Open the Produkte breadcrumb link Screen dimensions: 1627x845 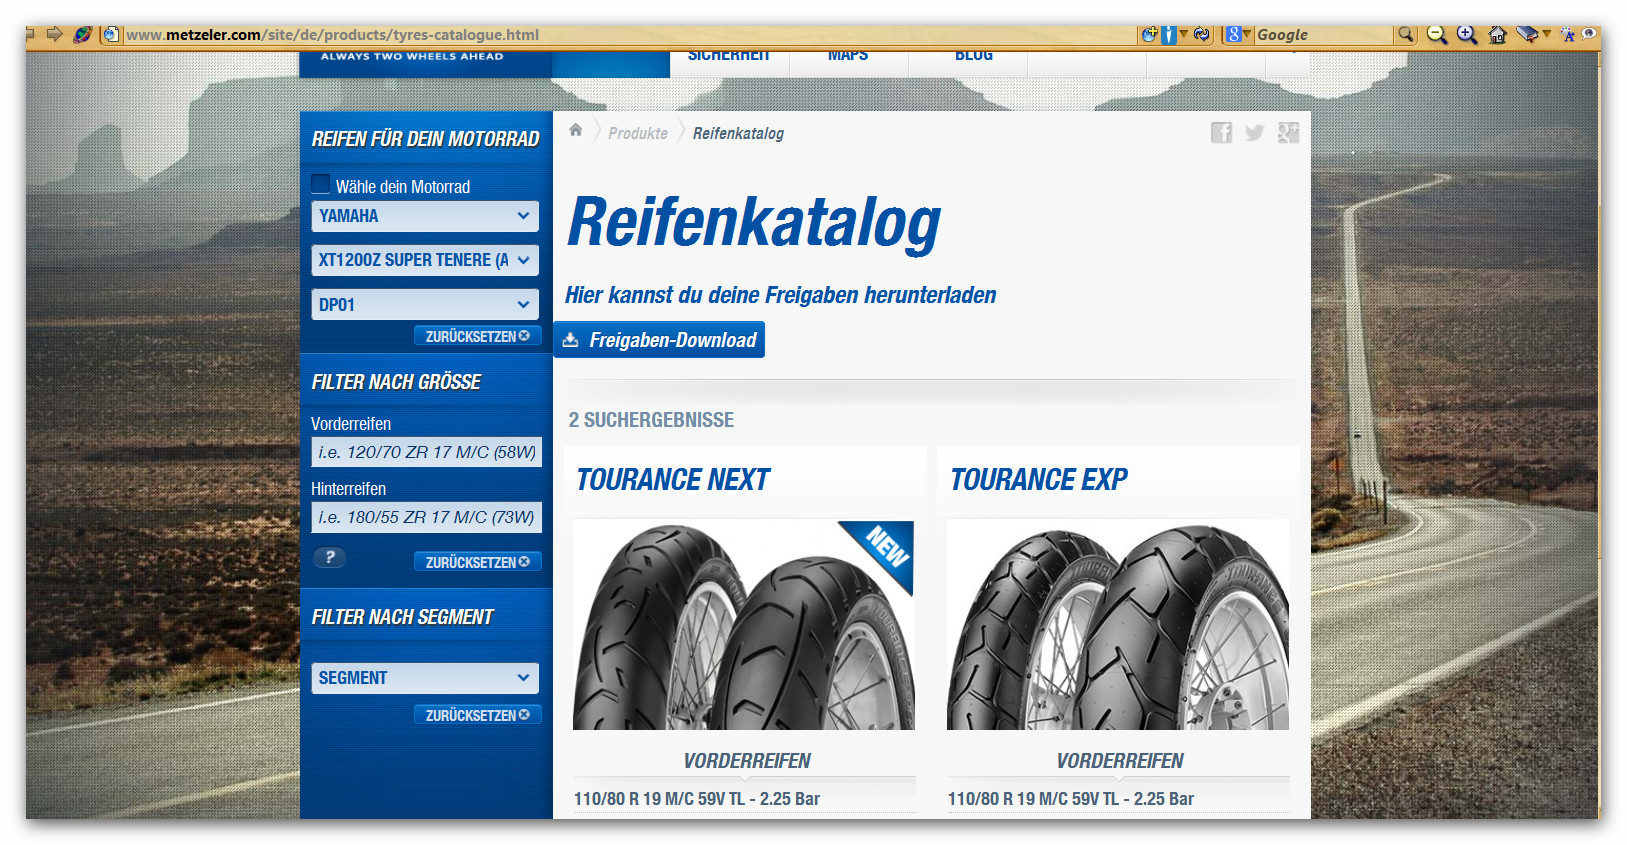click(637, 134)
